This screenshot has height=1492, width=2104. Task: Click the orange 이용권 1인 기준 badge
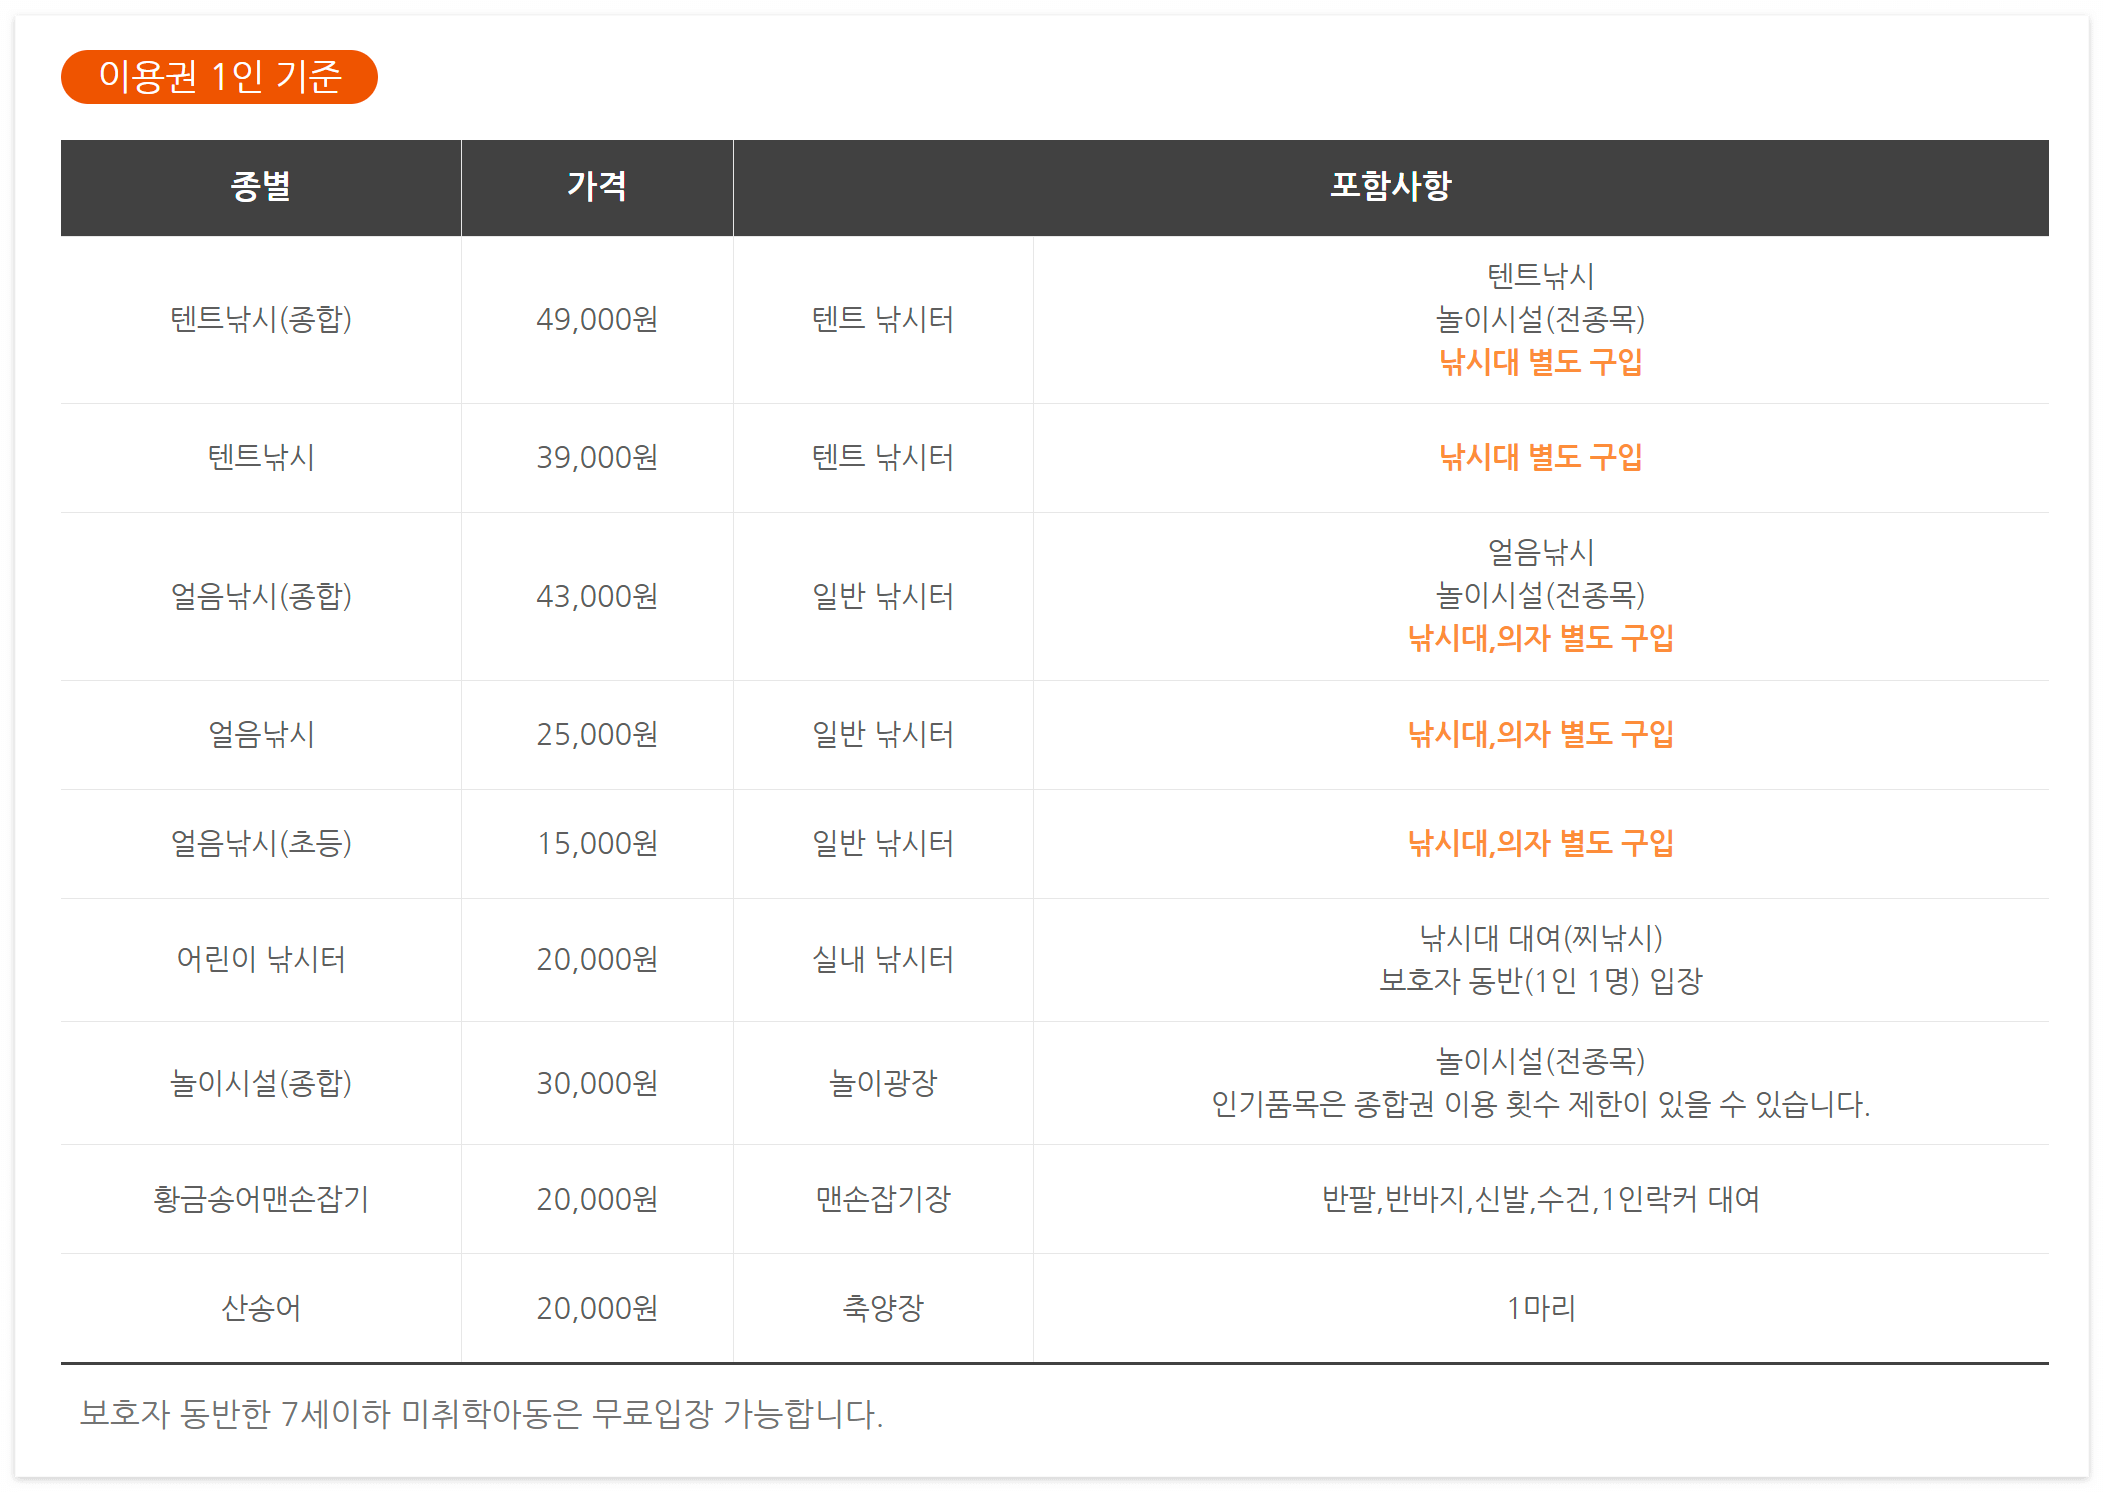219,77
